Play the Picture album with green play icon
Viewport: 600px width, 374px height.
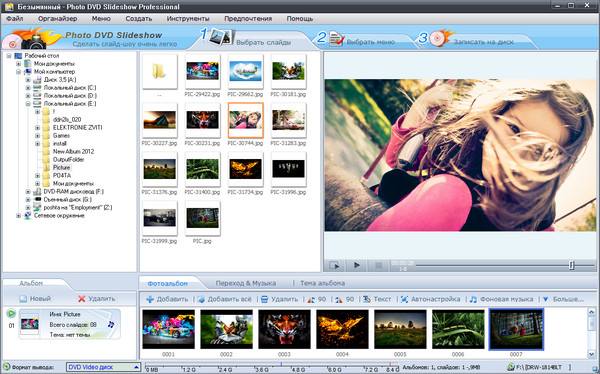tap(11, 314)
